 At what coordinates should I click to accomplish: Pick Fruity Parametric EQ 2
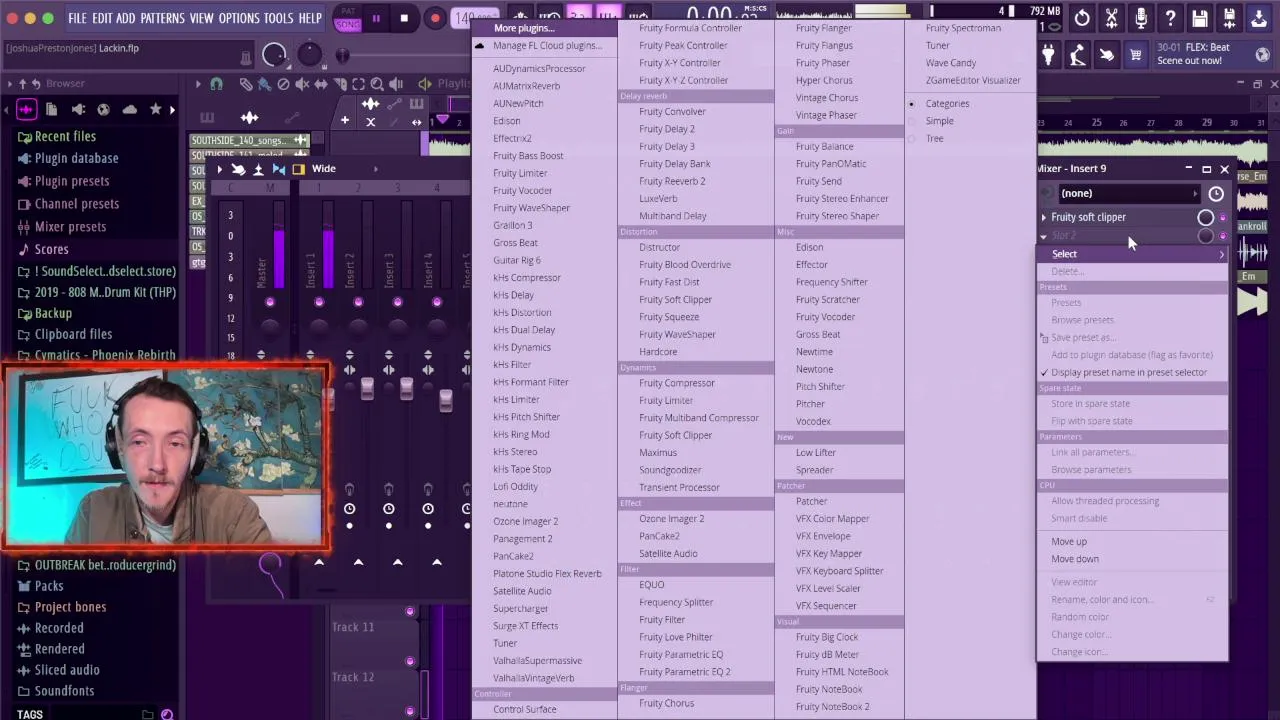pos(684,672)
